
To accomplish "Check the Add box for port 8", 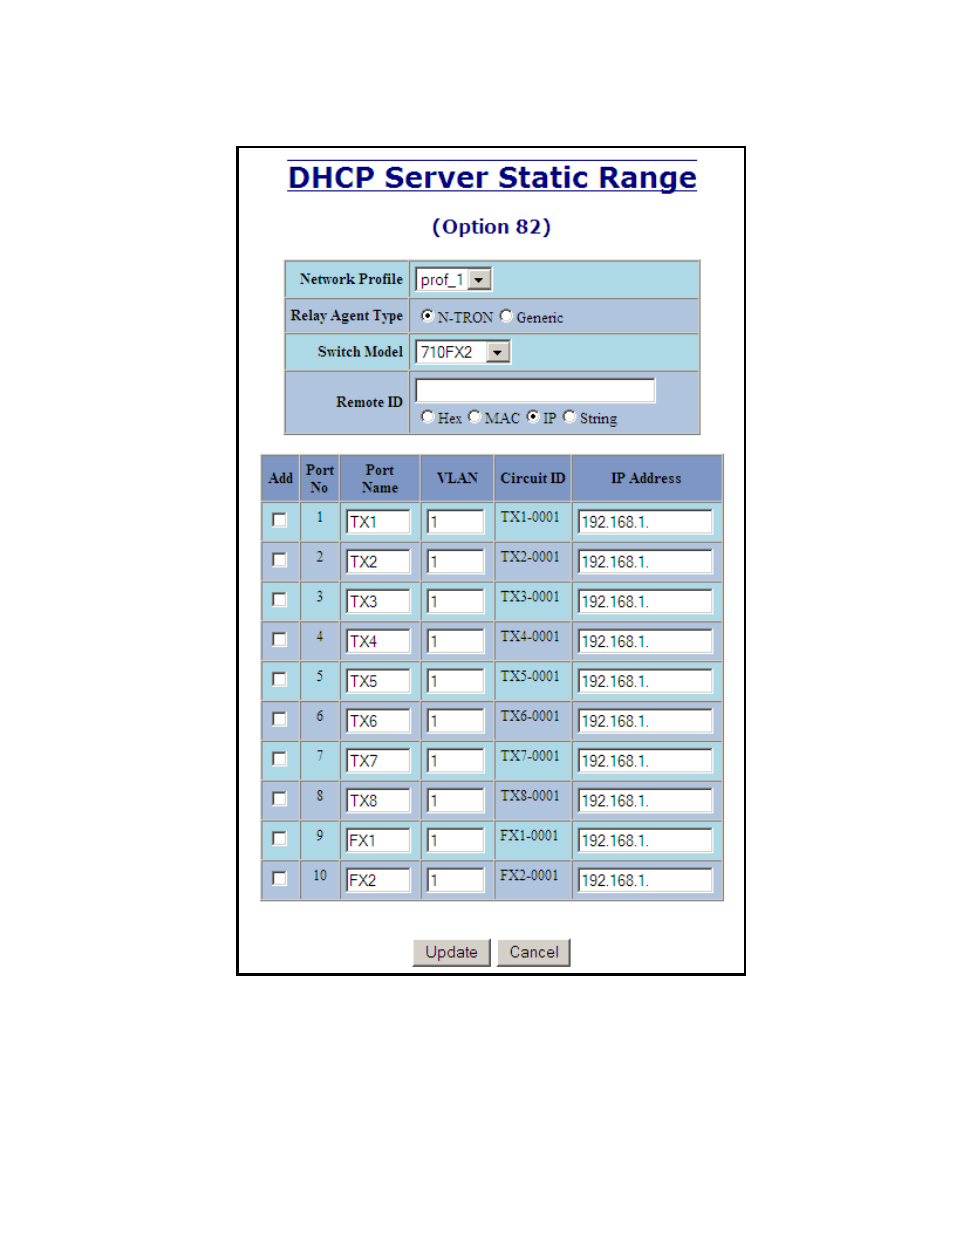I will pyautogui.click(x=280, y=799).
